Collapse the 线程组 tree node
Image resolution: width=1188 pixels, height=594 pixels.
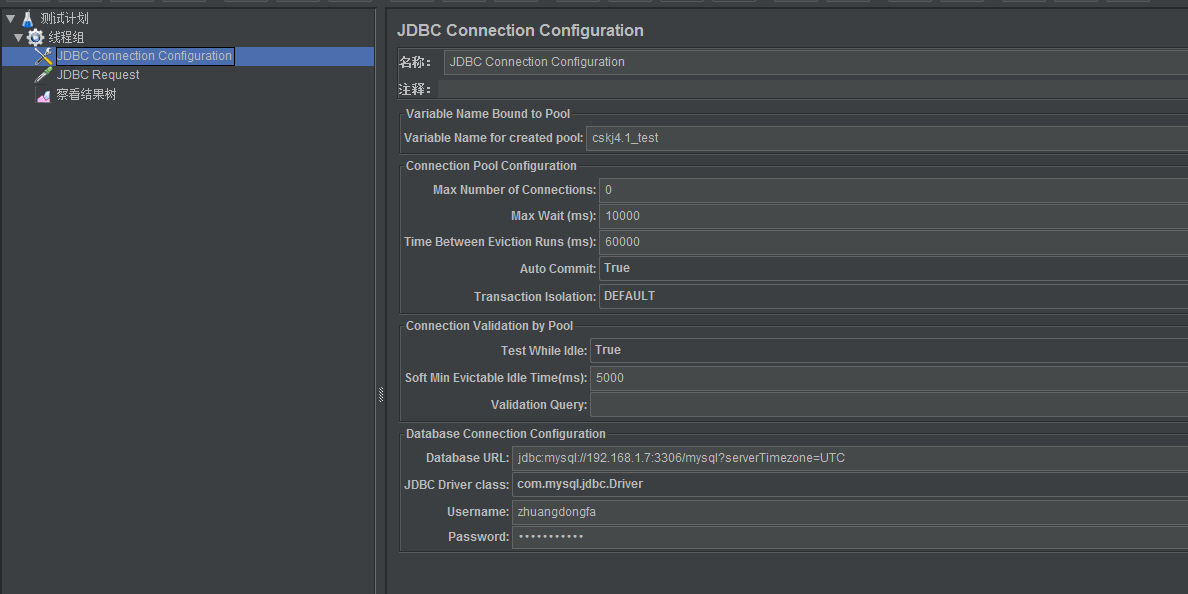click(x=19, y=38)
